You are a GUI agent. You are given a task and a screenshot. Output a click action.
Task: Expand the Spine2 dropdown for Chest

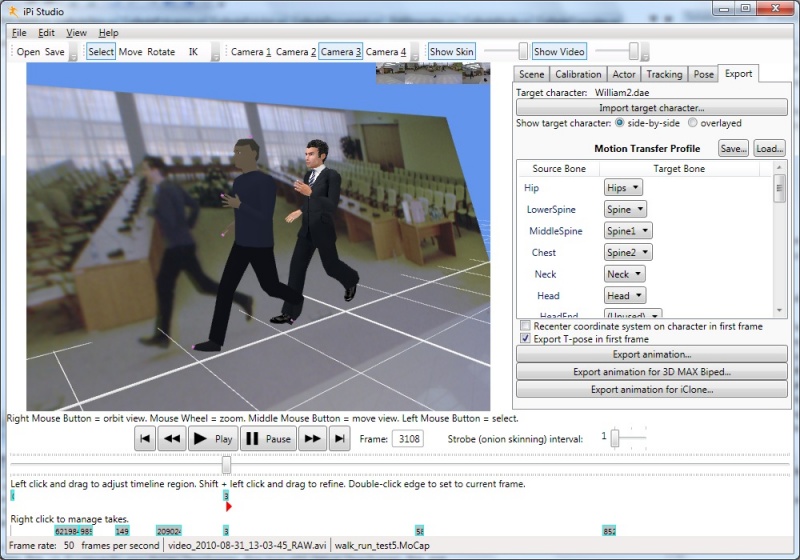coord(628,252)
